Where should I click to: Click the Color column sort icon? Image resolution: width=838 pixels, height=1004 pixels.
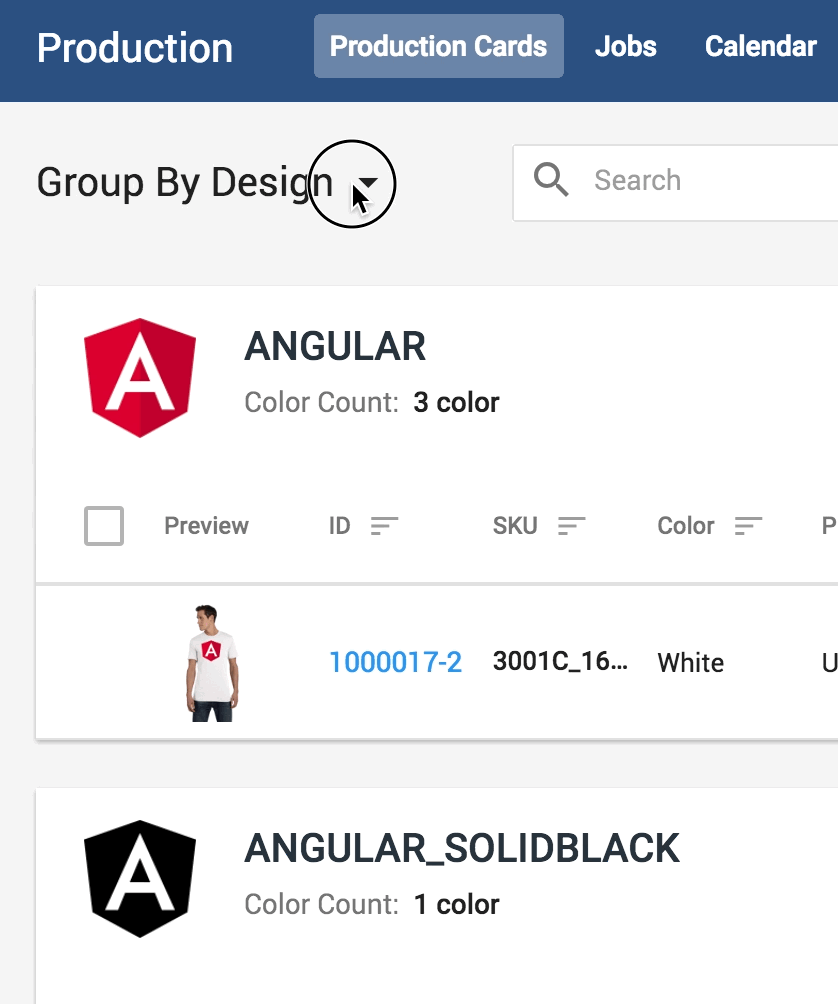(748, 526)
